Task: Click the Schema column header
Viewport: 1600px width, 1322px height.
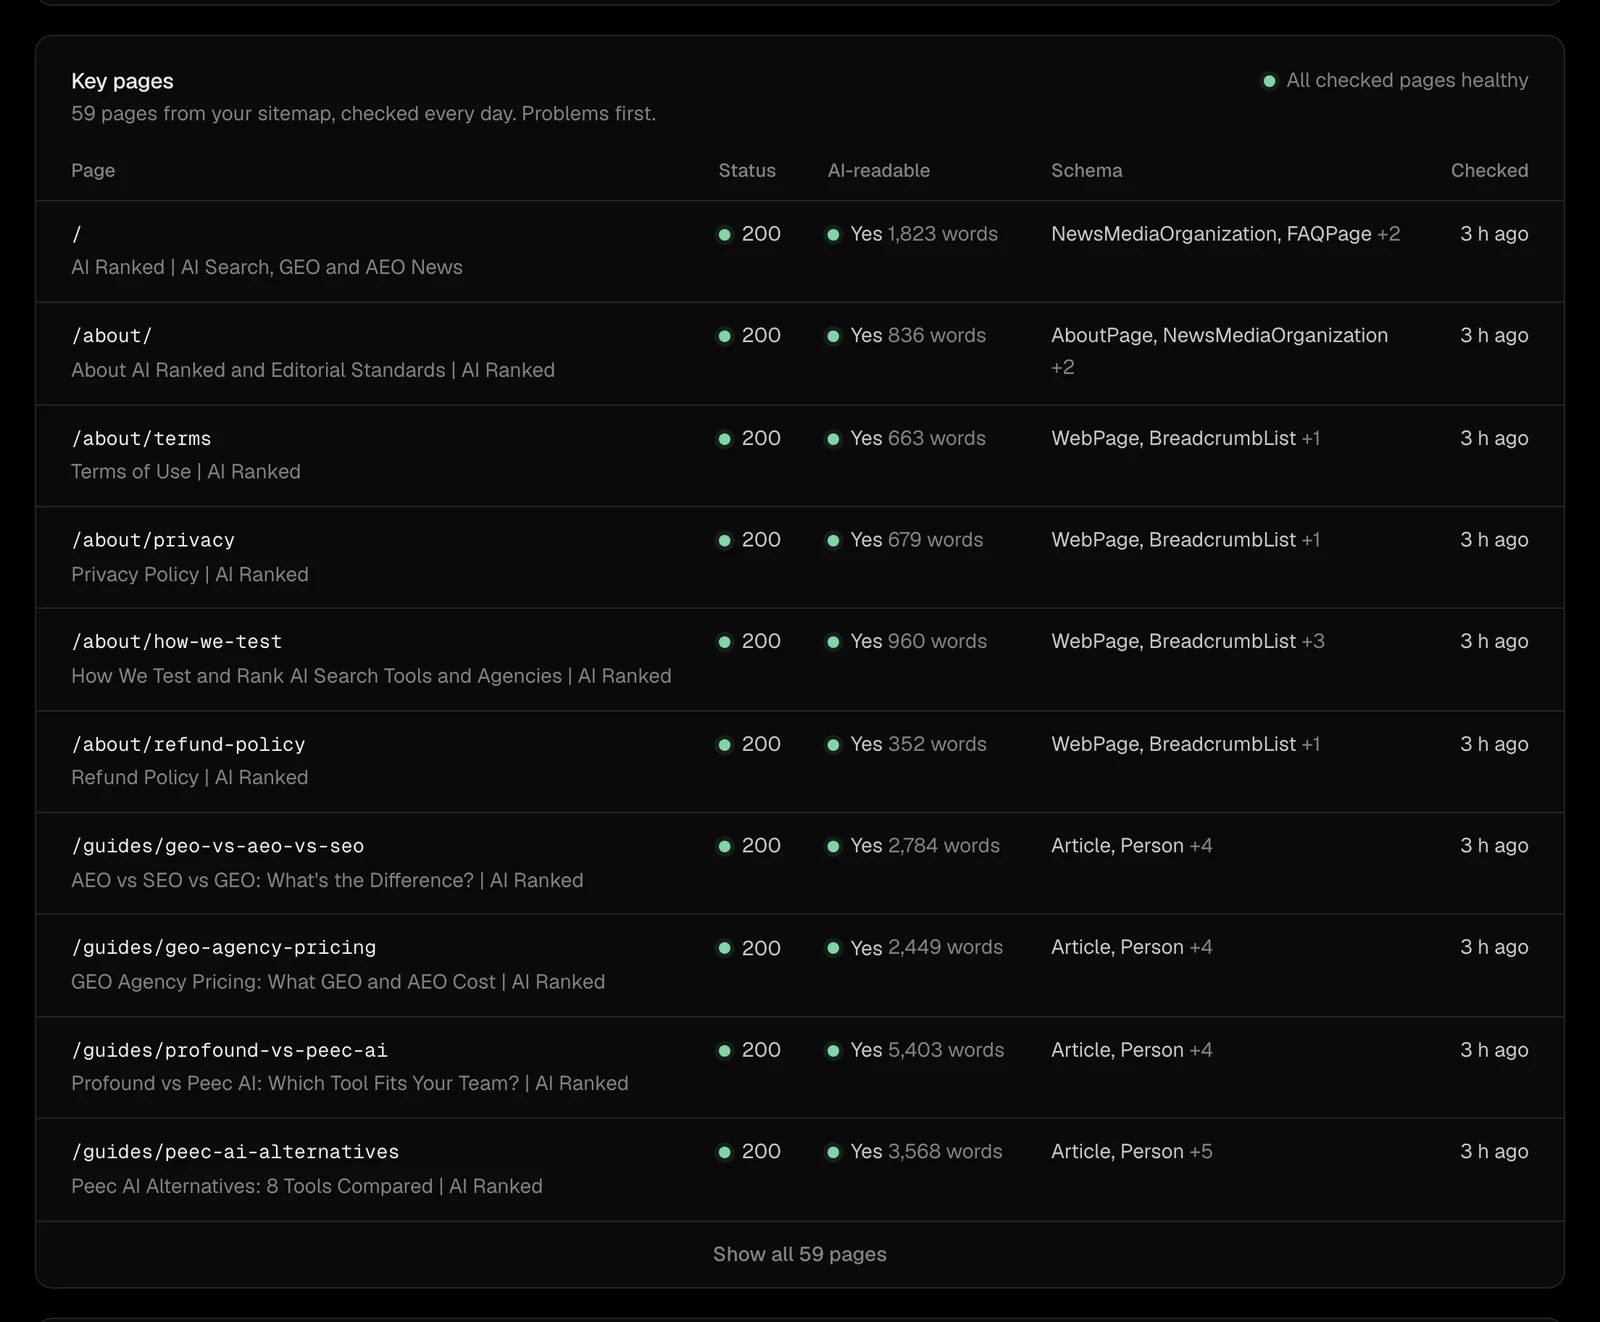Action: 1086,170
